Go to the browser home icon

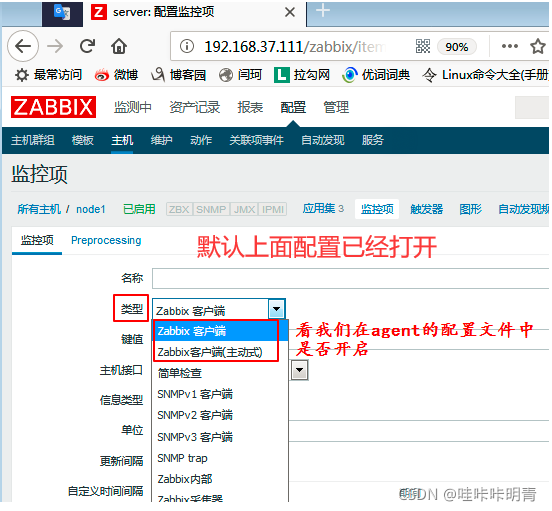(119, 46)
